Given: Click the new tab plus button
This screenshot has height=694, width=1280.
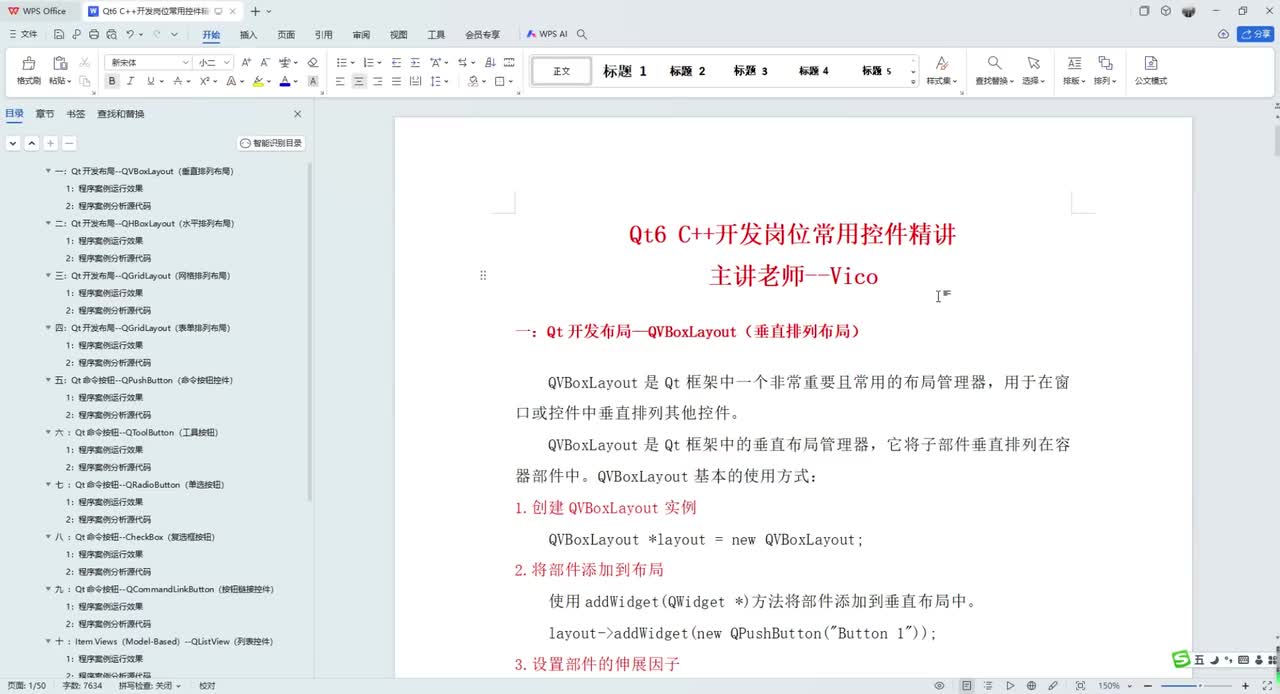Looking at the screenshot, I should 255,11.
